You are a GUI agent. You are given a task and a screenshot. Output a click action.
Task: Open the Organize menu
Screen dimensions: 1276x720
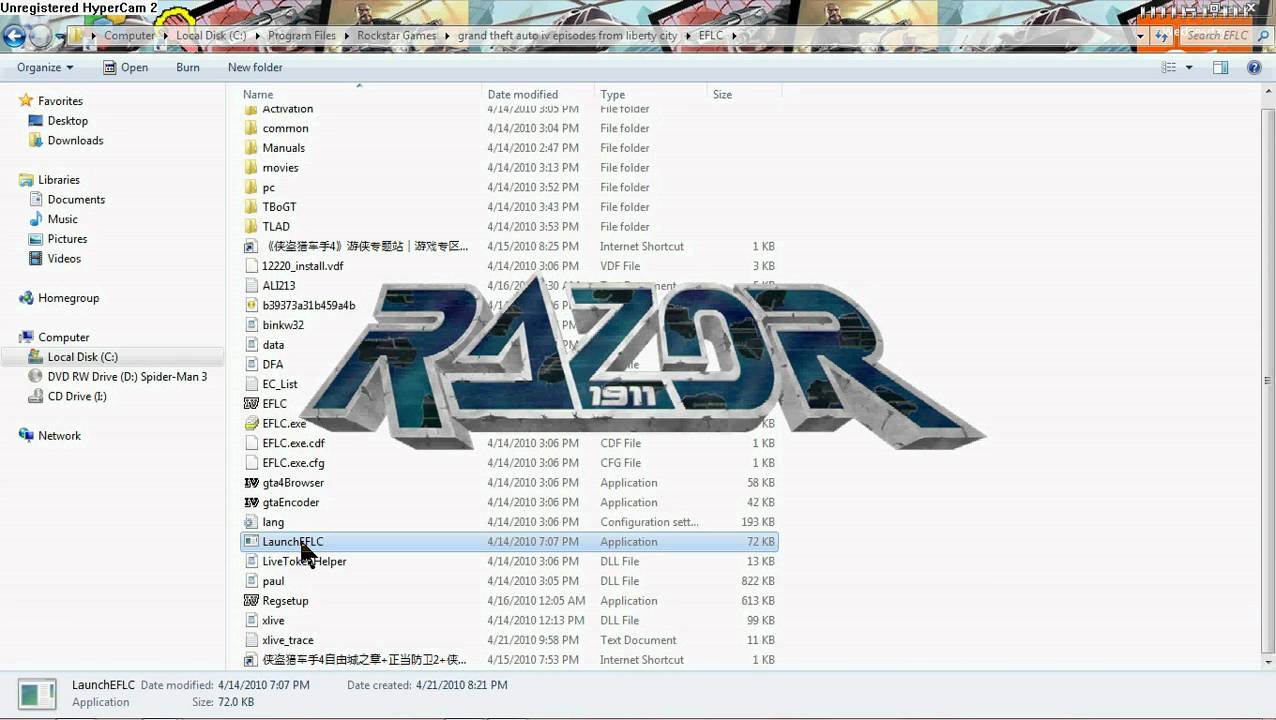tap(45, 67)
